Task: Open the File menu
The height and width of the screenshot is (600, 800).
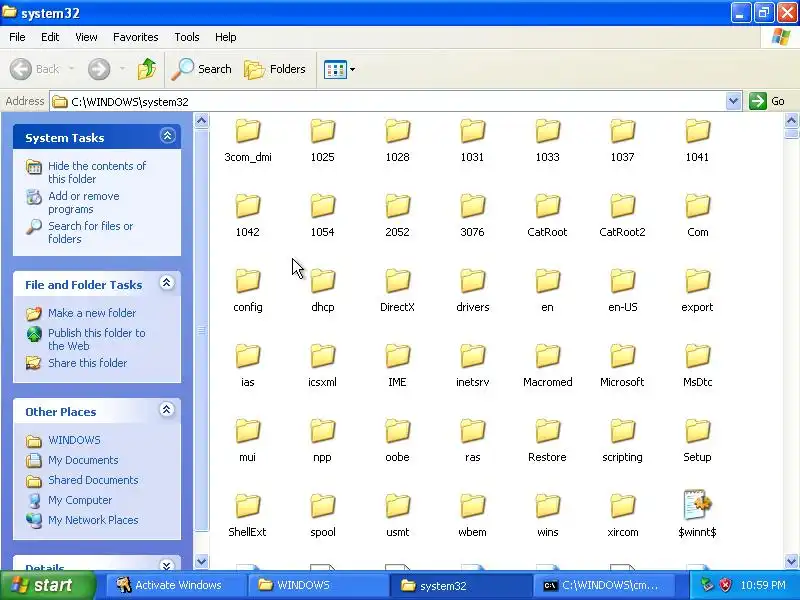Action: point(17,37)
